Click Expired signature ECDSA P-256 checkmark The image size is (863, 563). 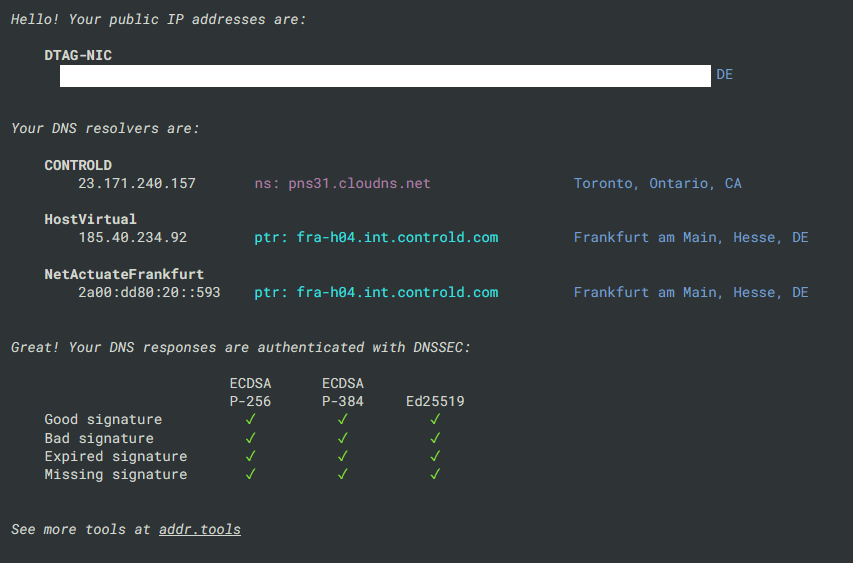[250, 456]
